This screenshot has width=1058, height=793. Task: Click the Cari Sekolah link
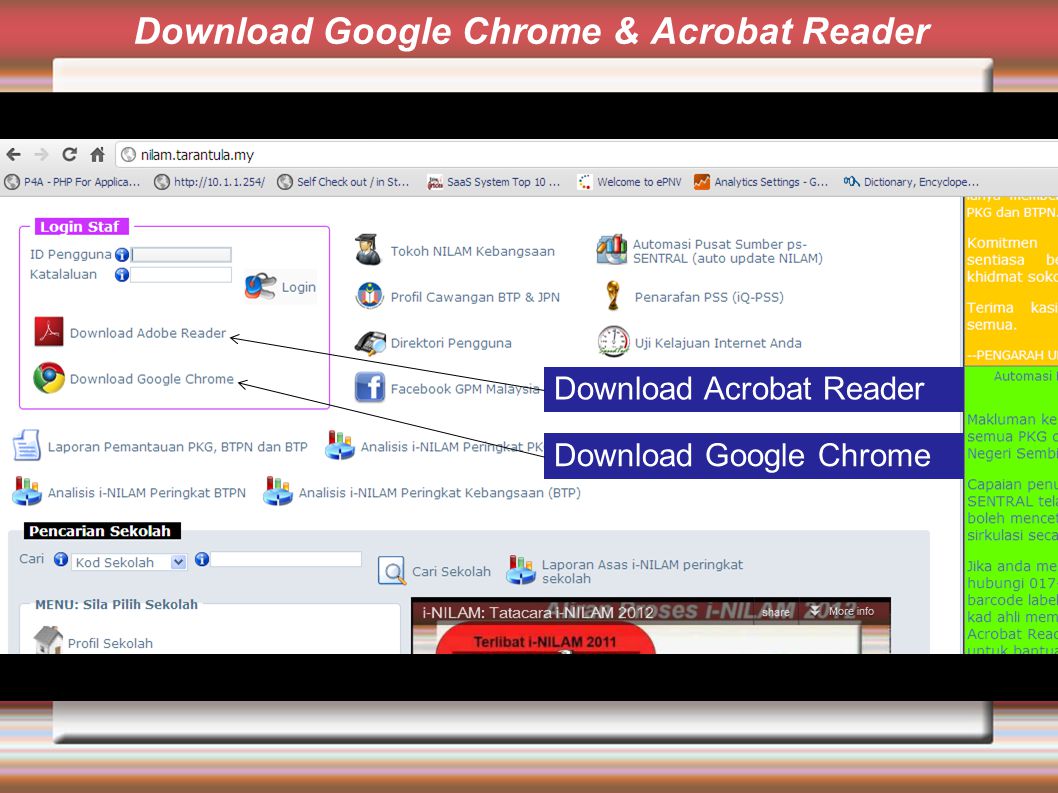click(451, 572)
